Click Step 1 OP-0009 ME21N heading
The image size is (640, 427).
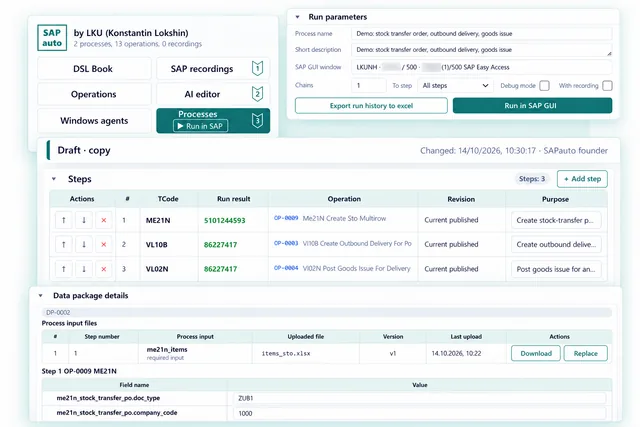pyautogui.click(x=79, y=371)
